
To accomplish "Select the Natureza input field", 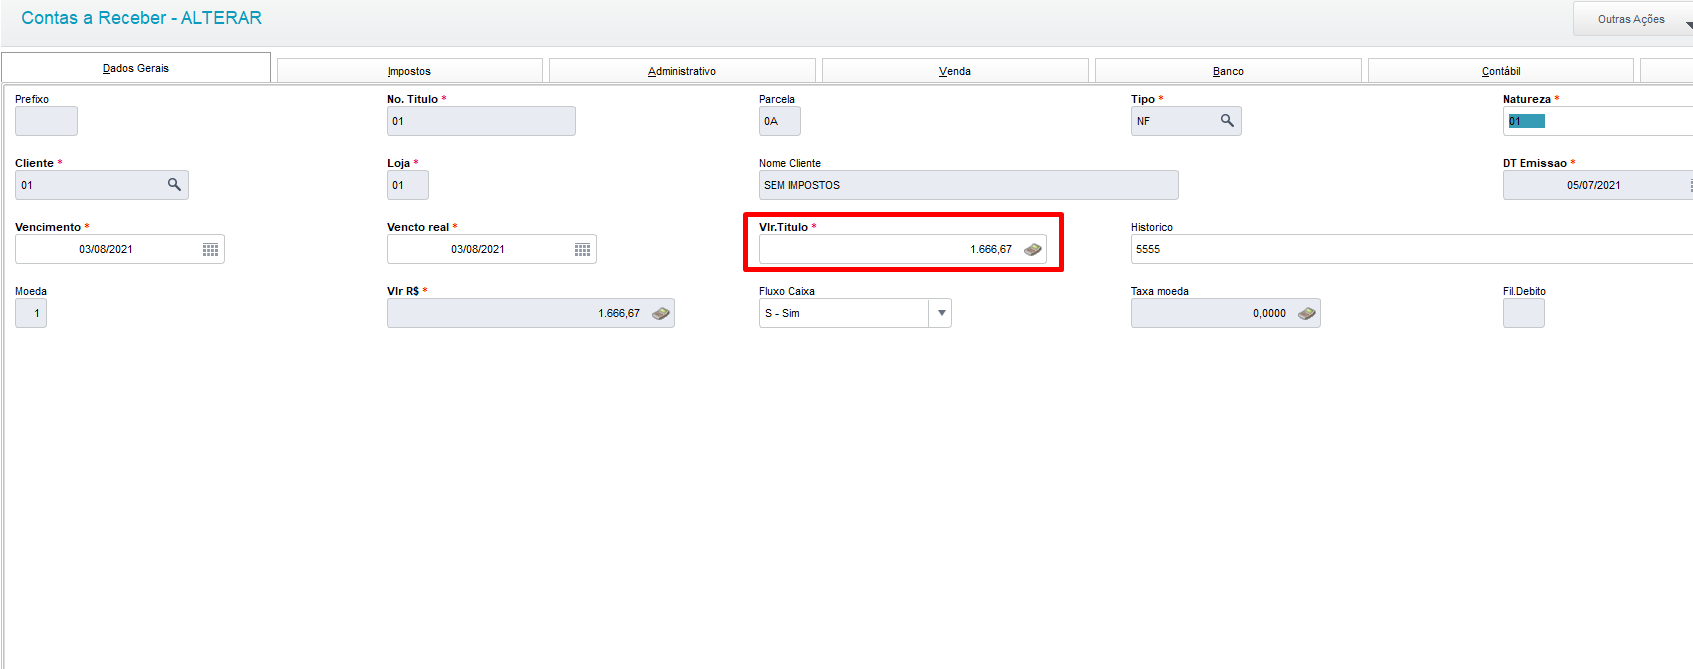I will [1598, 121].
